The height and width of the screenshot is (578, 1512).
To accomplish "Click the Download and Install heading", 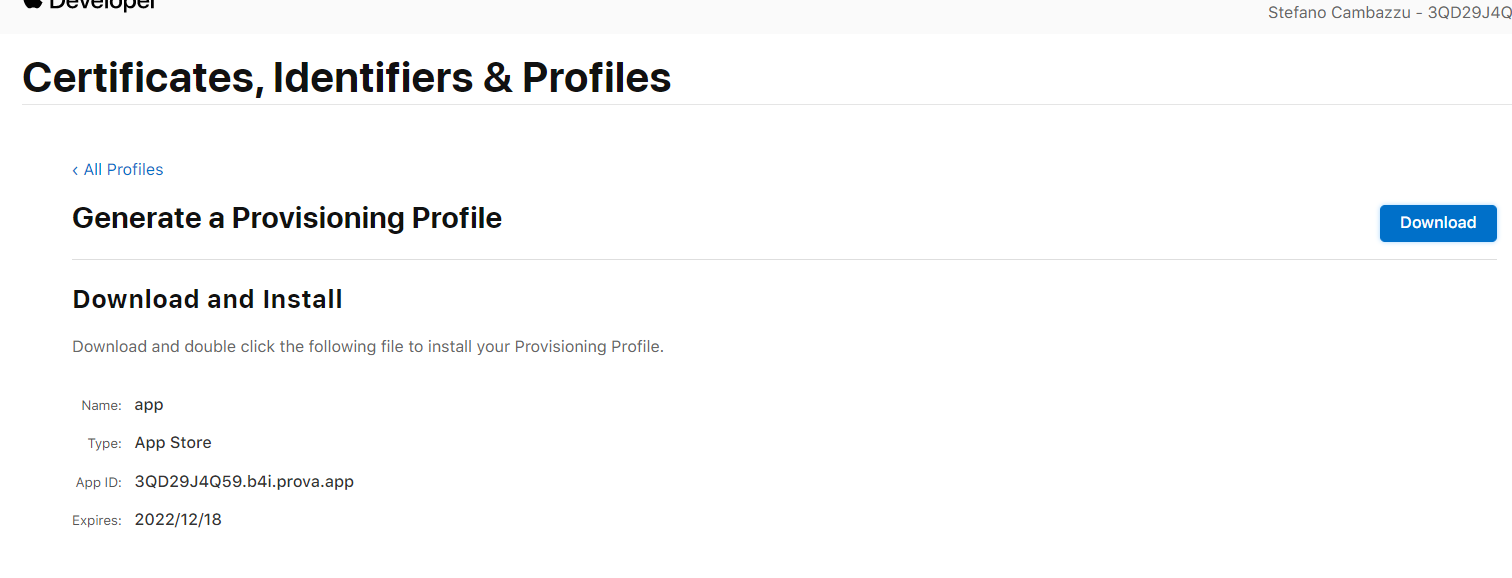I will click(207, 299).
